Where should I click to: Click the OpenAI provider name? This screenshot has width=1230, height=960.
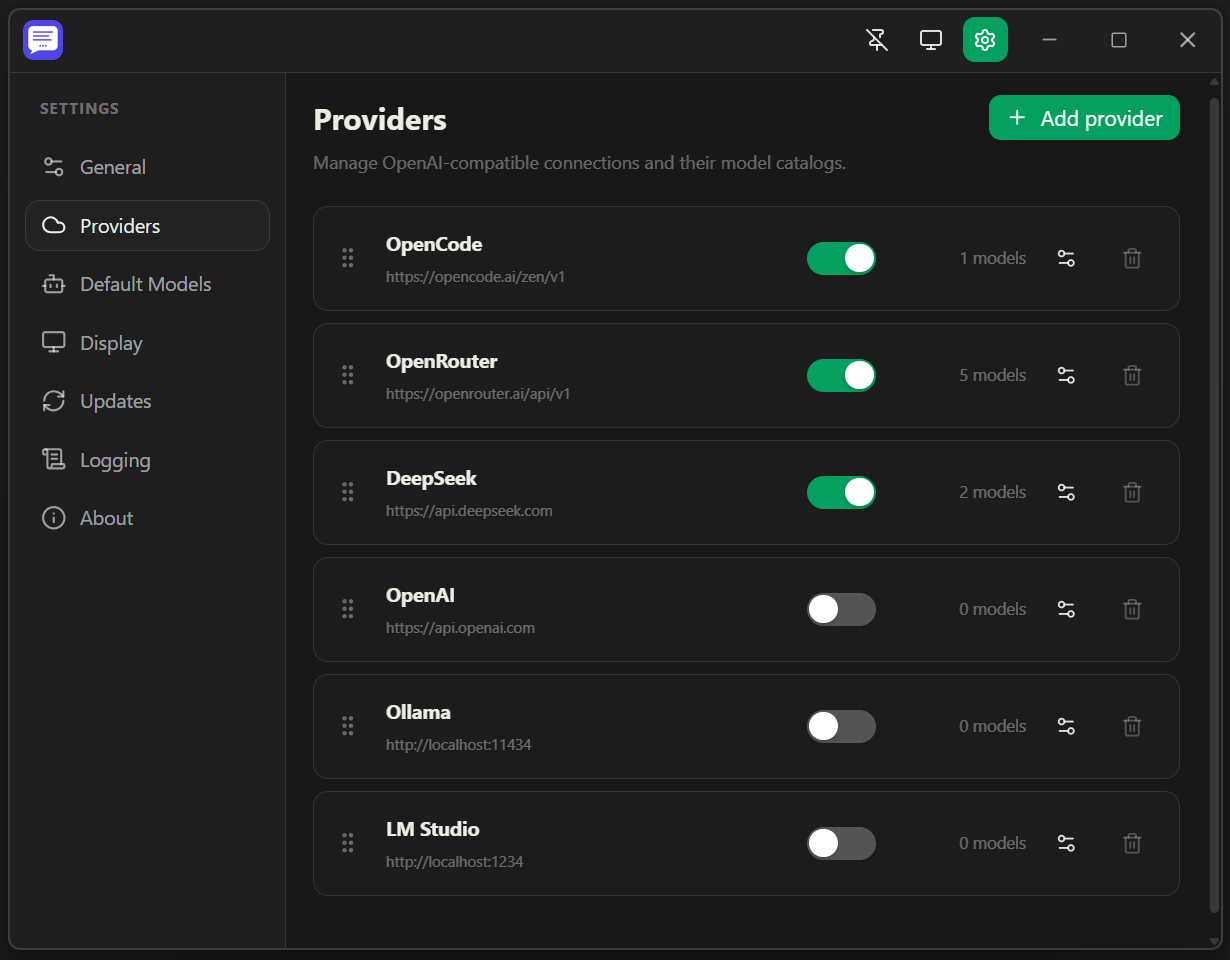(x=420, y=595)
